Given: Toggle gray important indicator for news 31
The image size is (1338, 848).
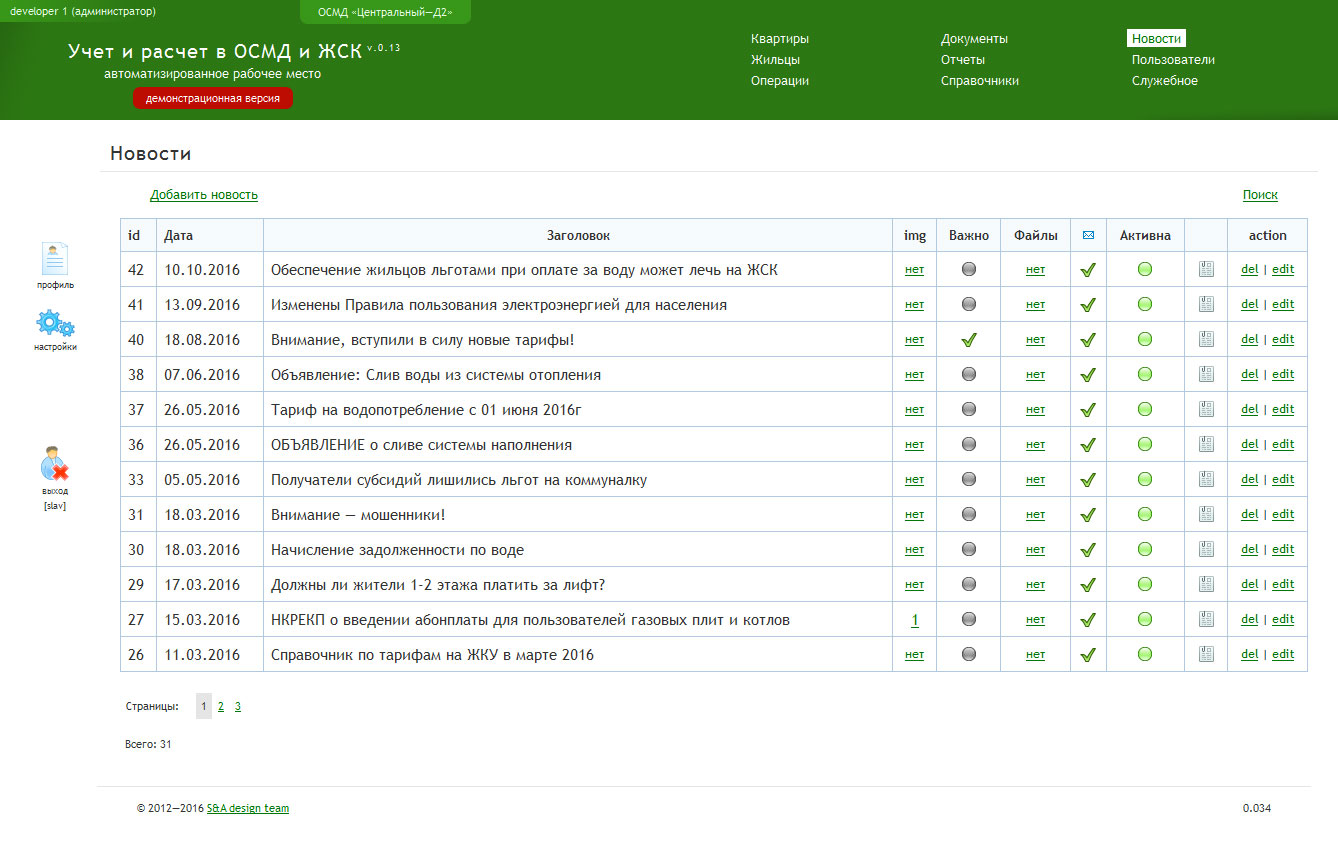Looking at the screenshot, I should click(x=968, y=514).
